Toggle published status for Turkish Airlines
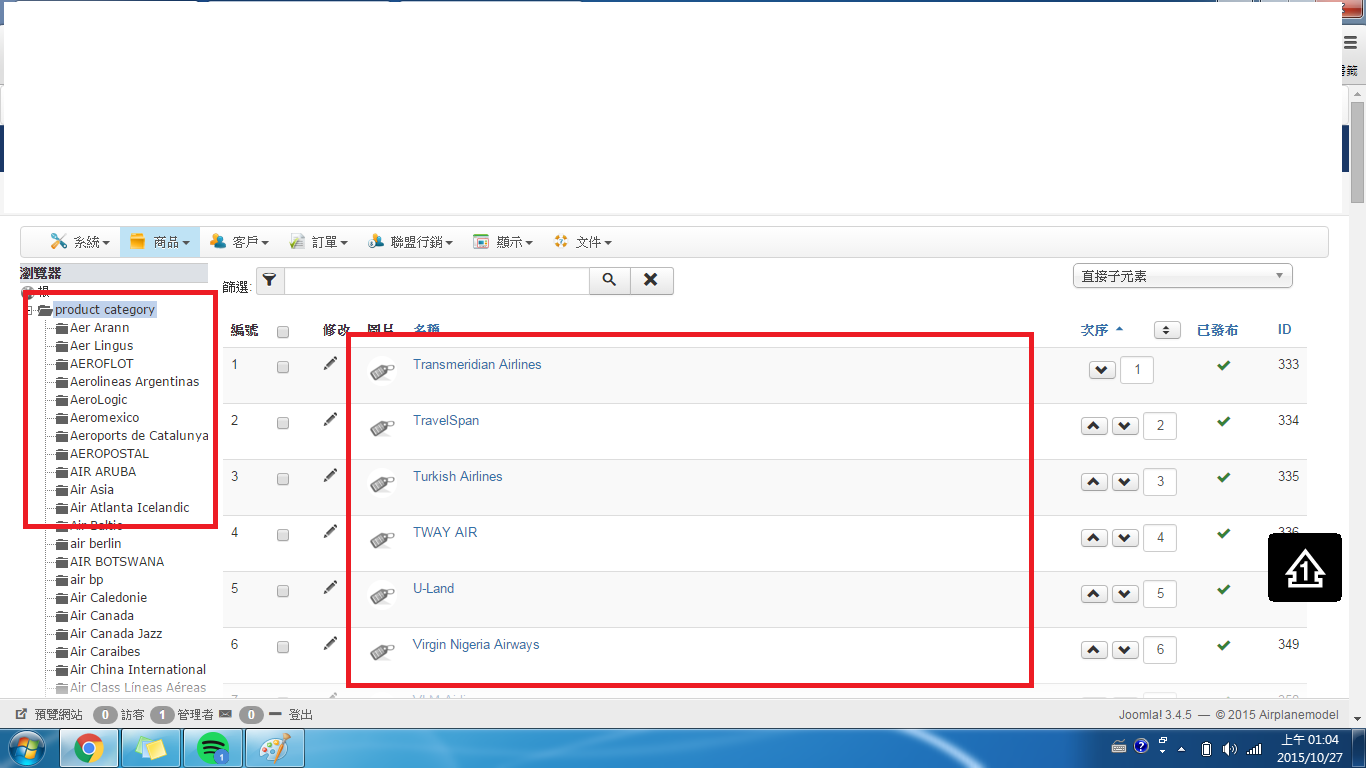1366x768 pixels. (x=1223, y=478)
